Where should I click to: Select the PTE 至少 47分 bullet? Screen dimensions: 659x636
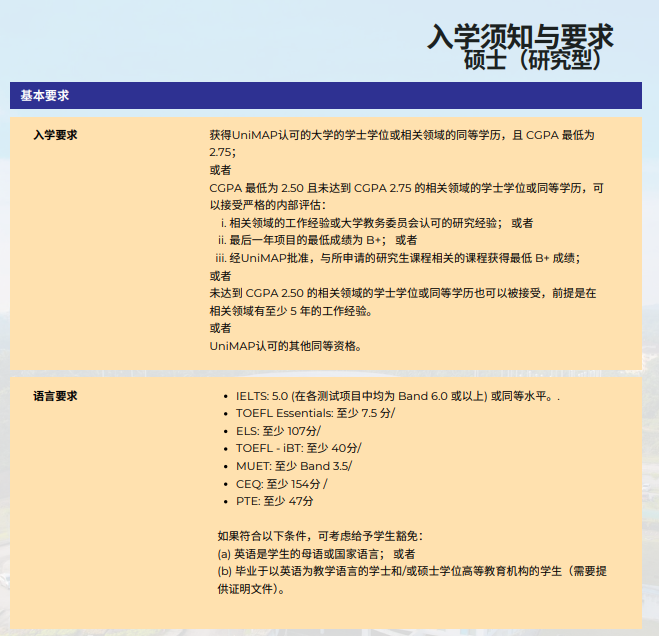click(x=274, y=501)
